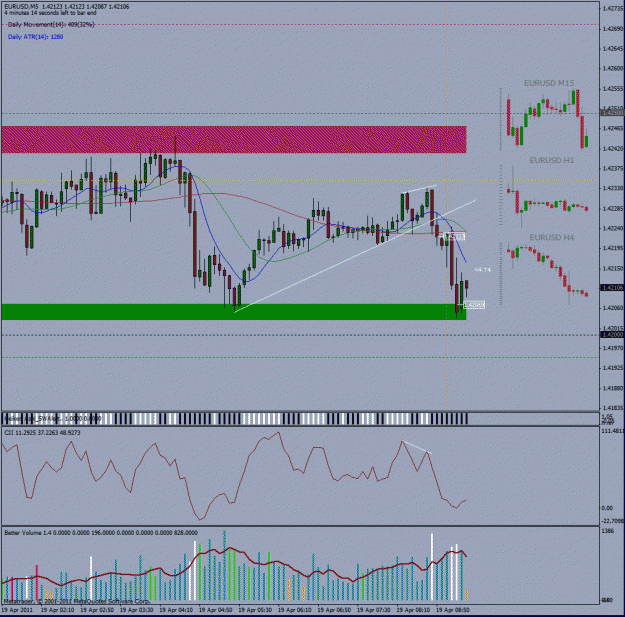Click the 1386 volume scale label
The image size is (625, 617).
(x=607, y=531)
